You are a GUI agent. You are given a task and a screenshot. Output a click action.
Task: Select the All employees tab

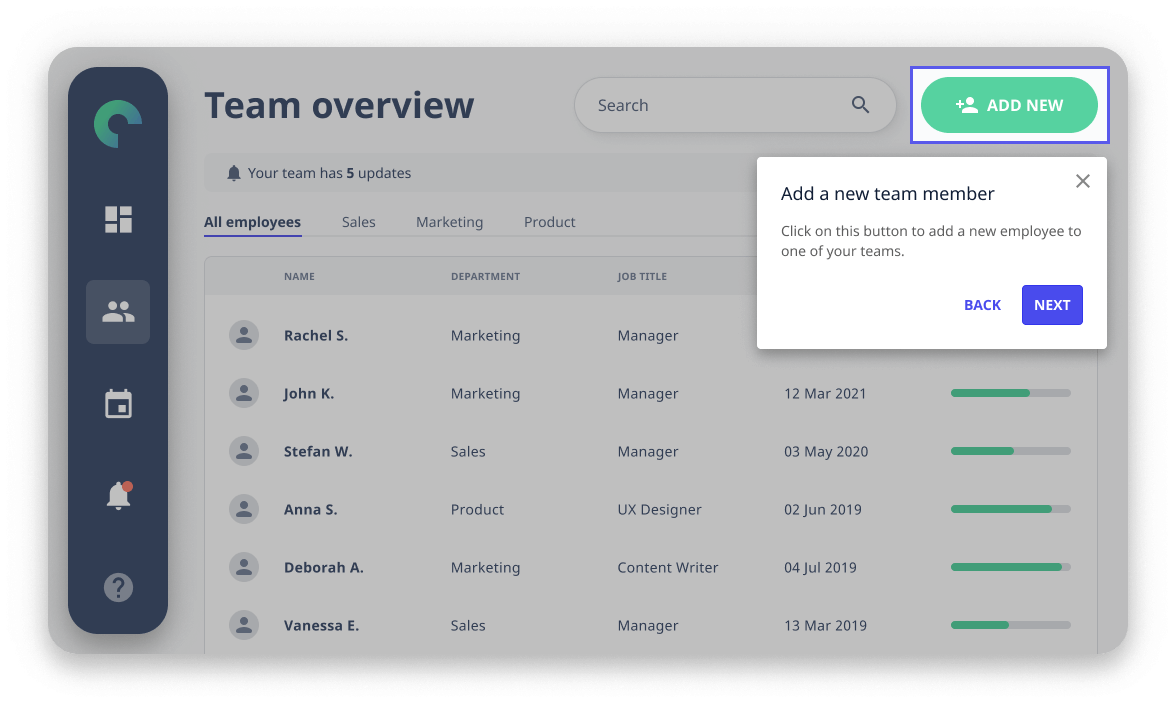[252, 222]
